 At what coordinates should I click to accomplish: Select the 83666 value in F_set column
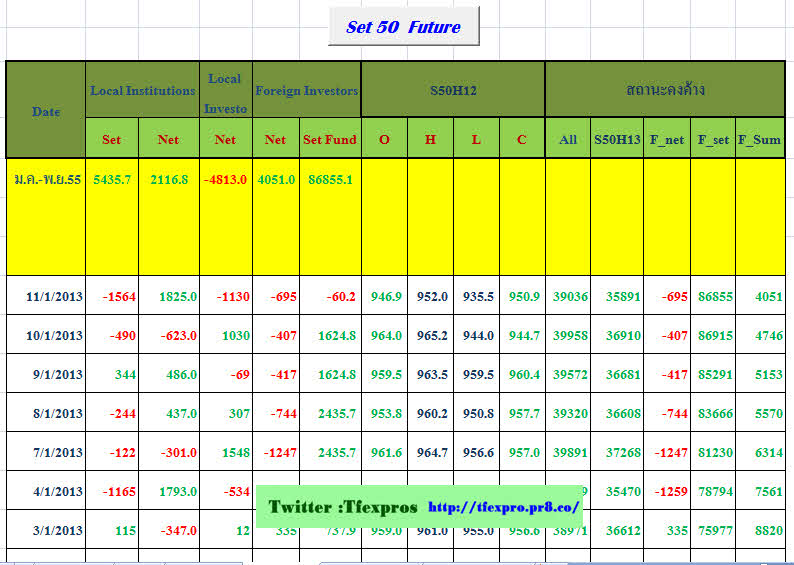(x=712, y=414)
